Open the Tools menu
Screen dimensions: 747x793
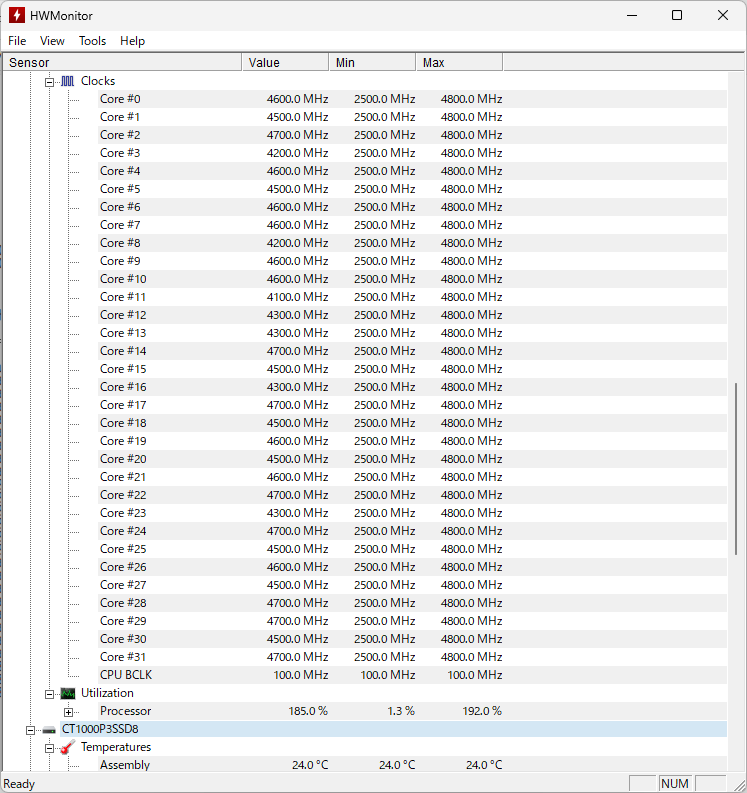[x=92, y=41]
